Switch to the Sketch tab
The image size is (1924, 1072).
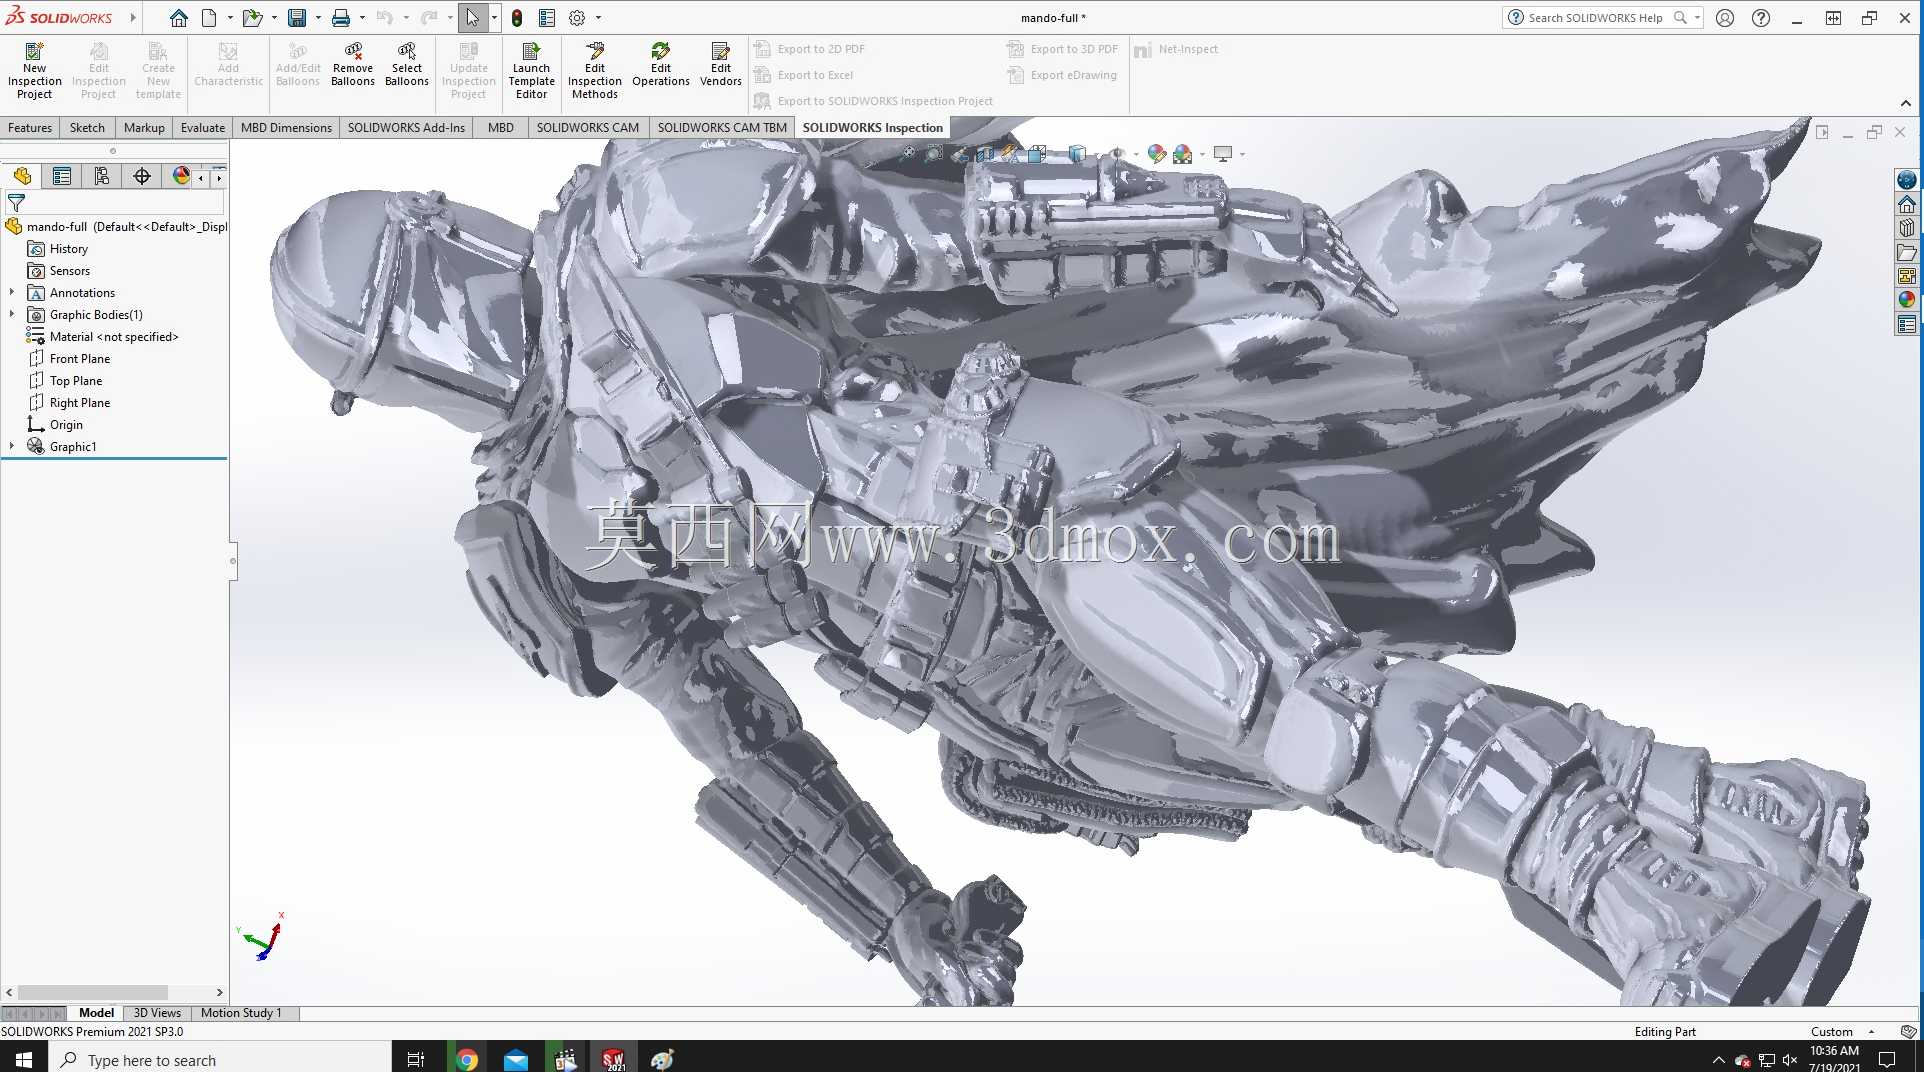tap(87, 128)
